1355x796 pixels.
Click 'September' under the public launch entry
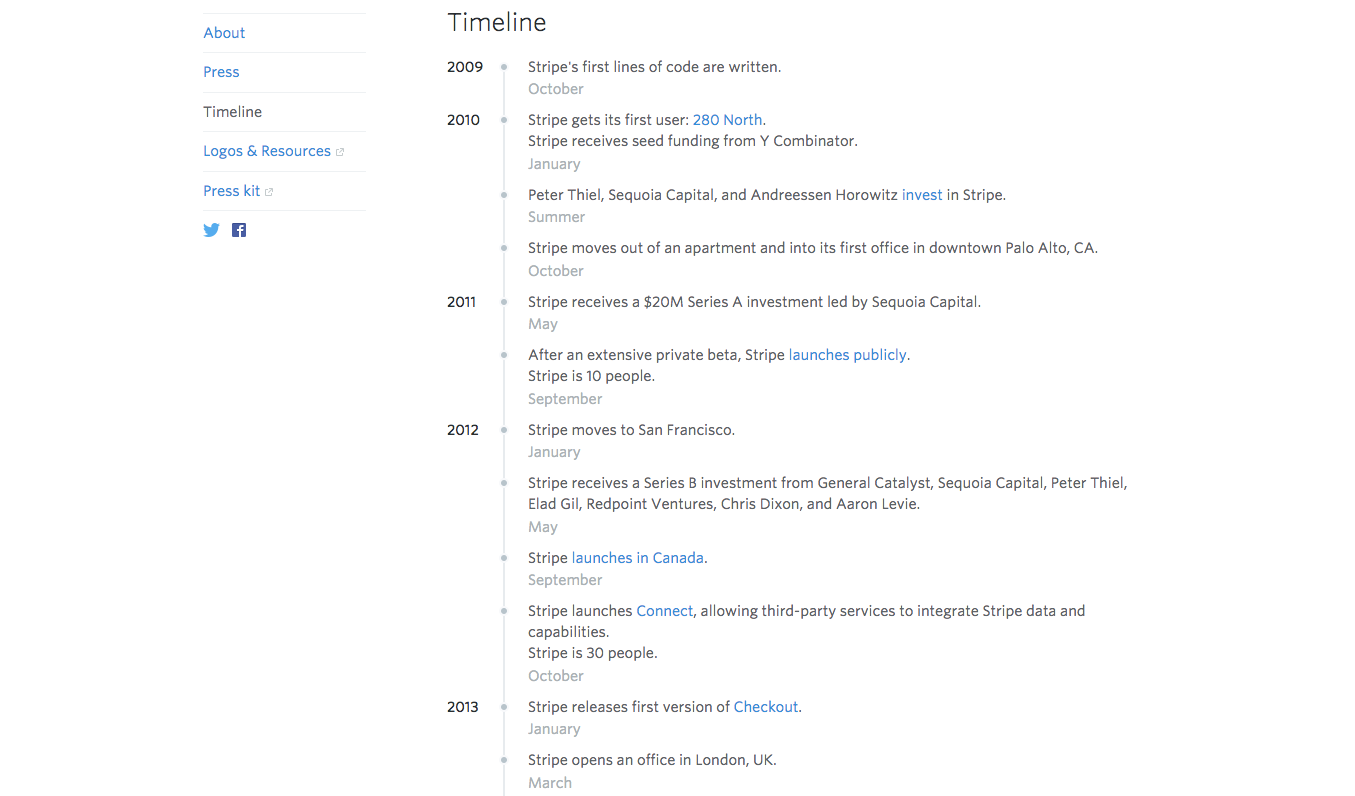click(565, 399)
